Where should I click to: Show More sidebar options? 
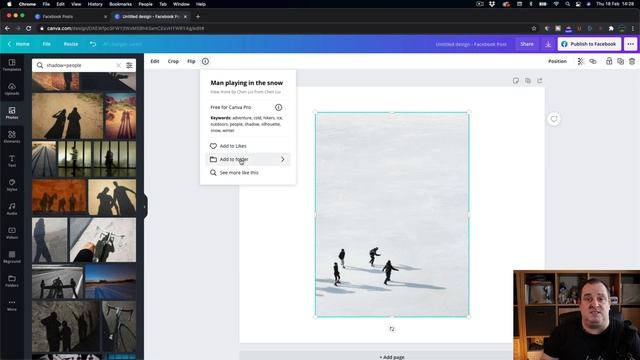[12, 305]
